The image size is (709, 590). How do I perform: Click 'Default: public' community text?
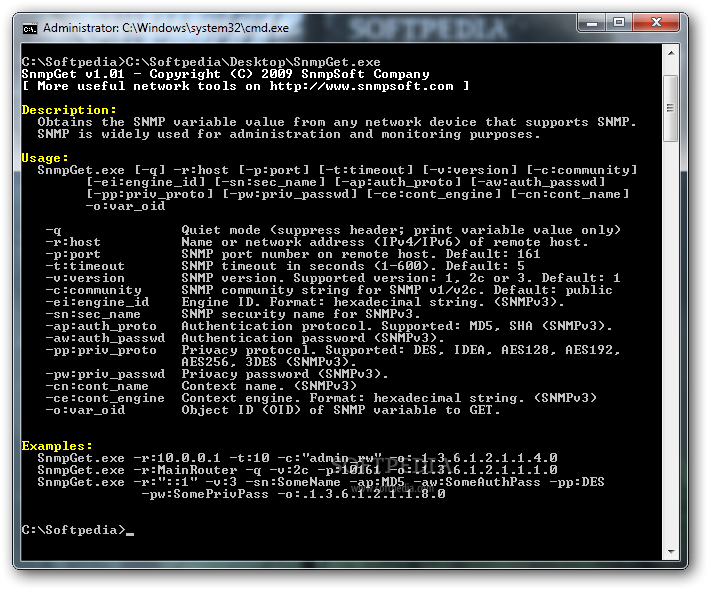tap(553, 290)
